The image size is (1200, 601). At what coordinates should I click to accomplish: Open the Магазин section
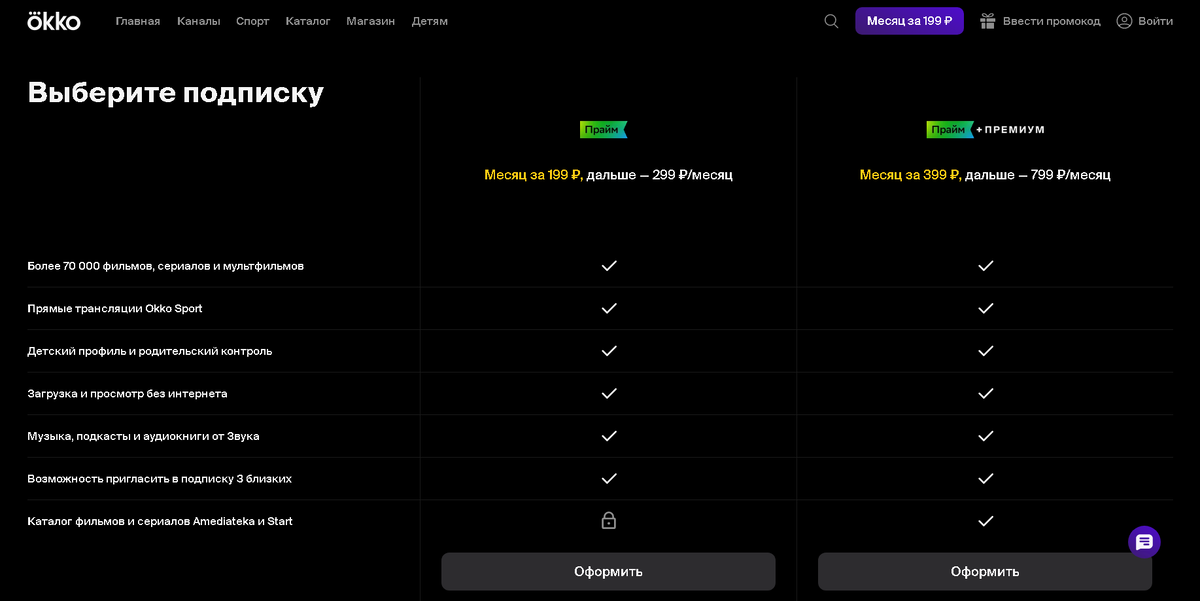pyautogui.click(x=371, y=21)
